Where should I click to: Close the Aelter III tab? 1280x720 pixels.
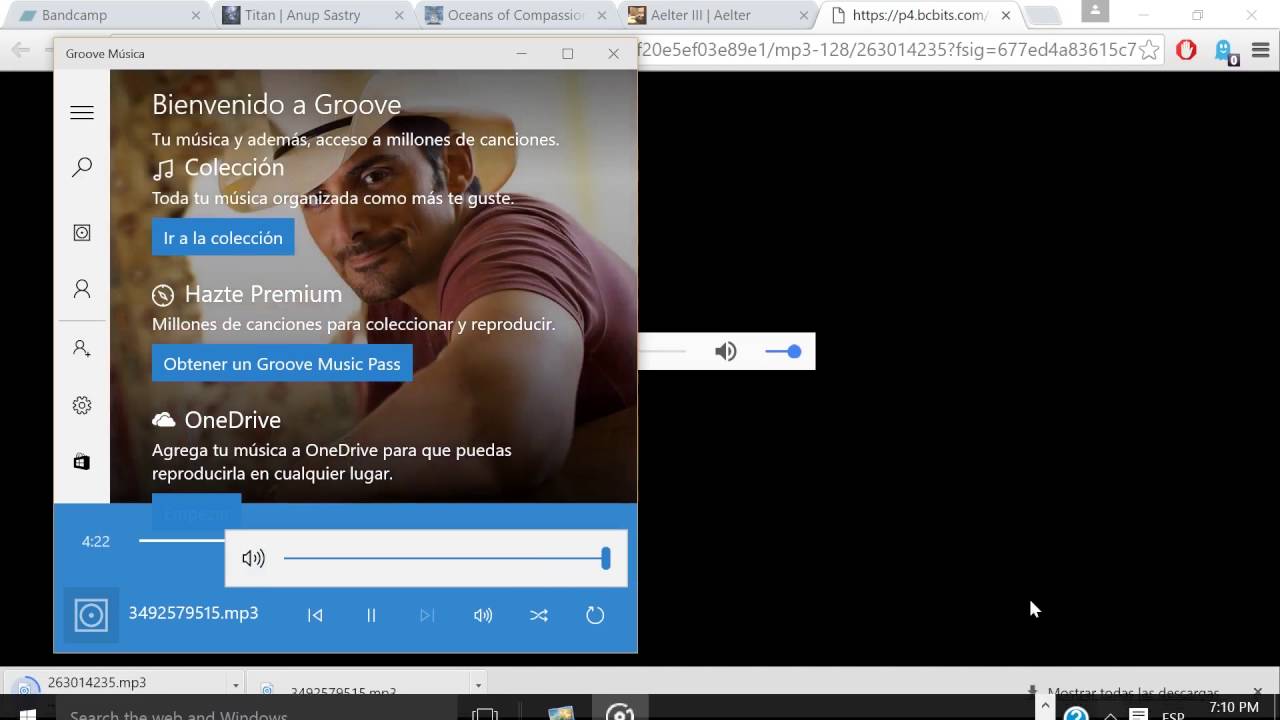tap(804, 15)
